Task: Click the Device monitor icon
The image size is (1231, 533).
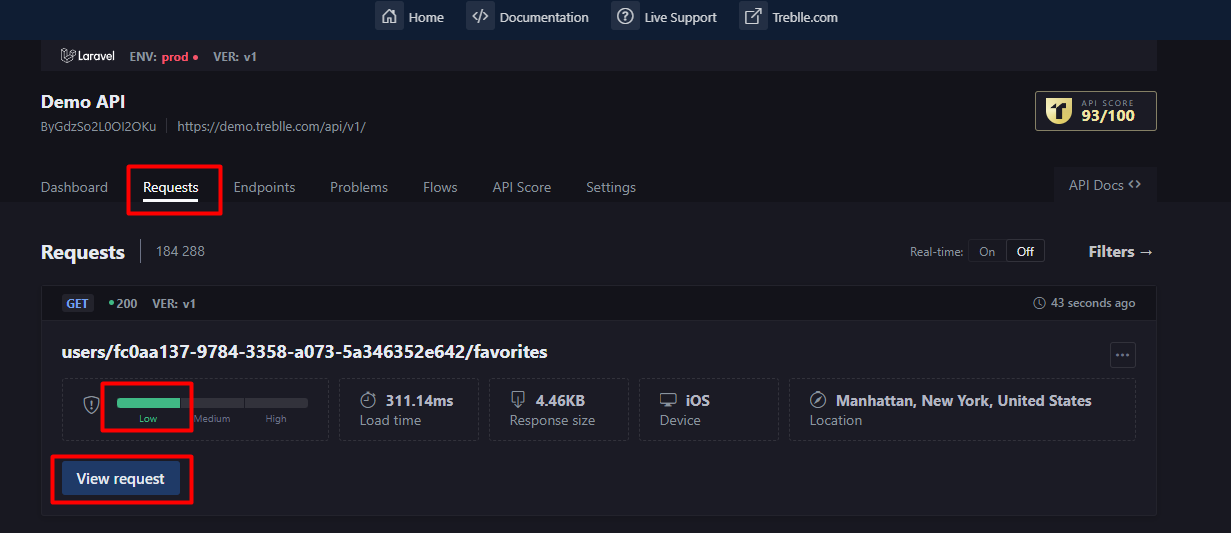Action: click(668, 400)
